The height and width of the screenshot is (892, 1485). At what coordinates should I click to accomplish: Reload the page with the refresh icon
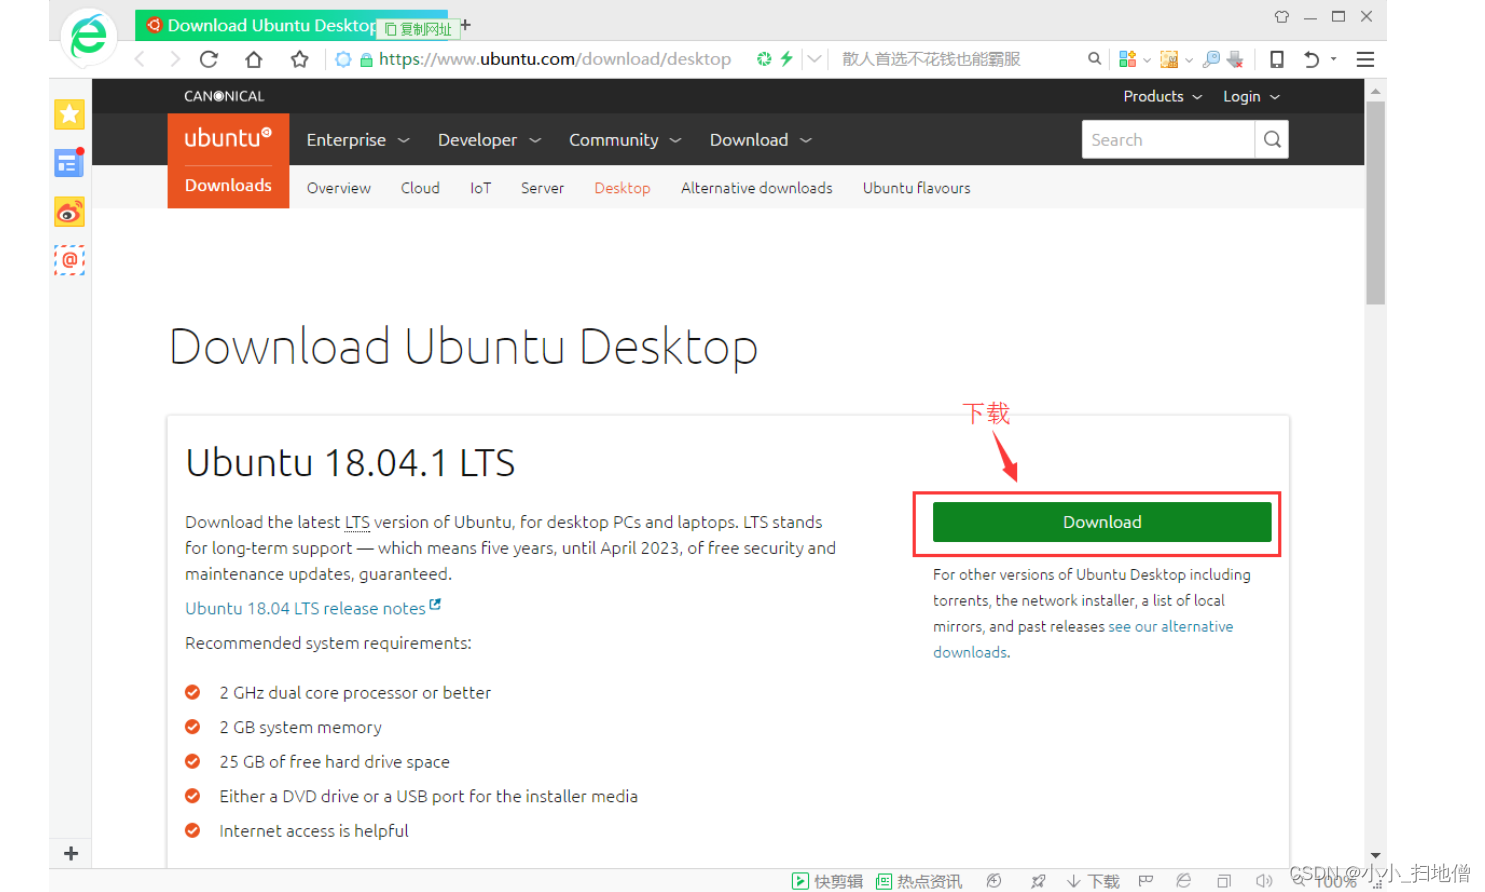pos(209,59)
